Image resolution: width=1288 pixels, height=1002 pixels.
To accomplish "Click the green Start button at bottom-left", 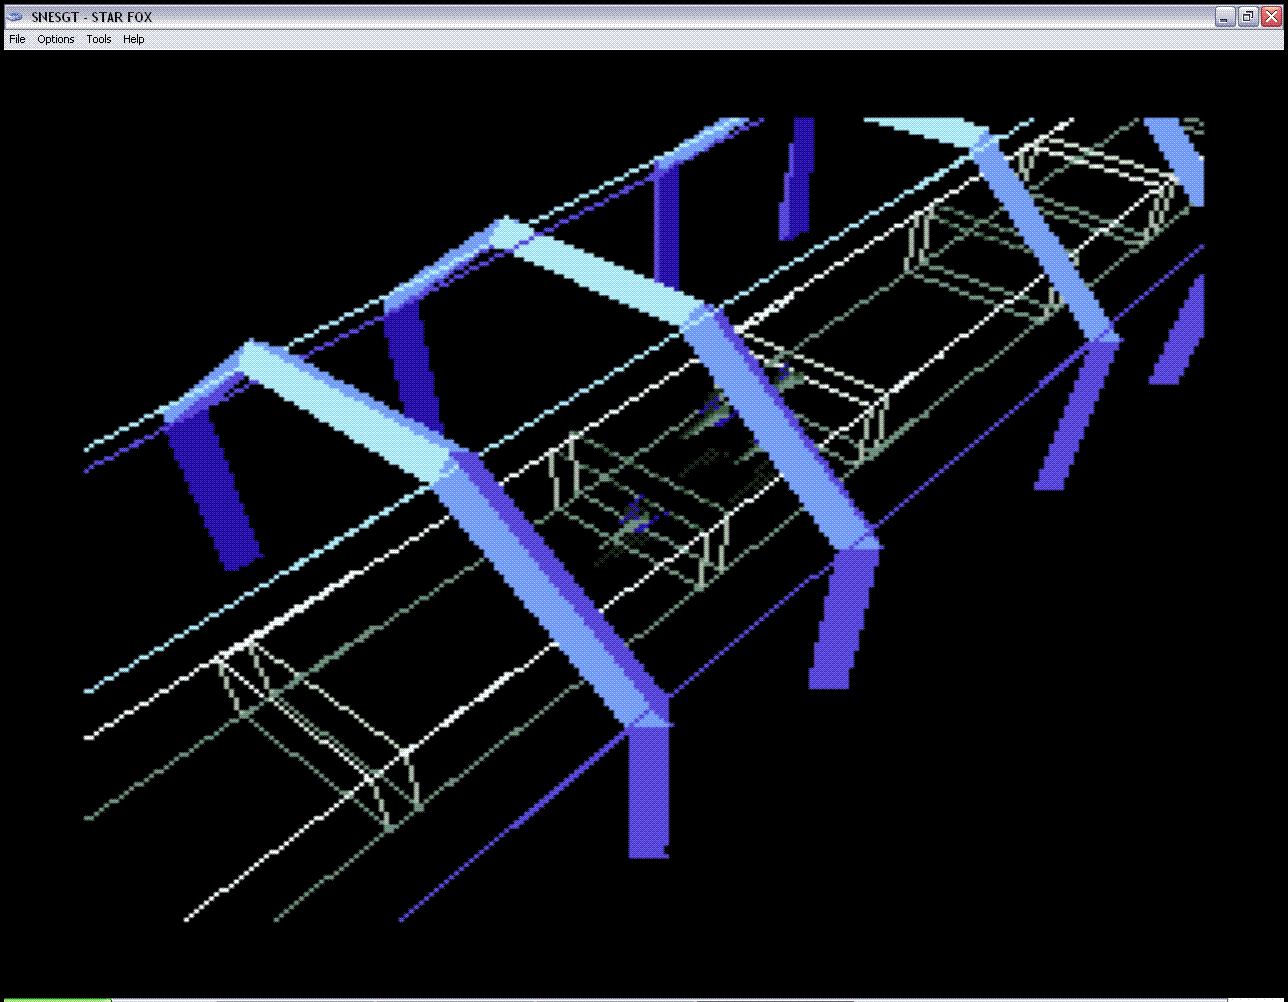I will pyautogui.click(x=55, y=998).
